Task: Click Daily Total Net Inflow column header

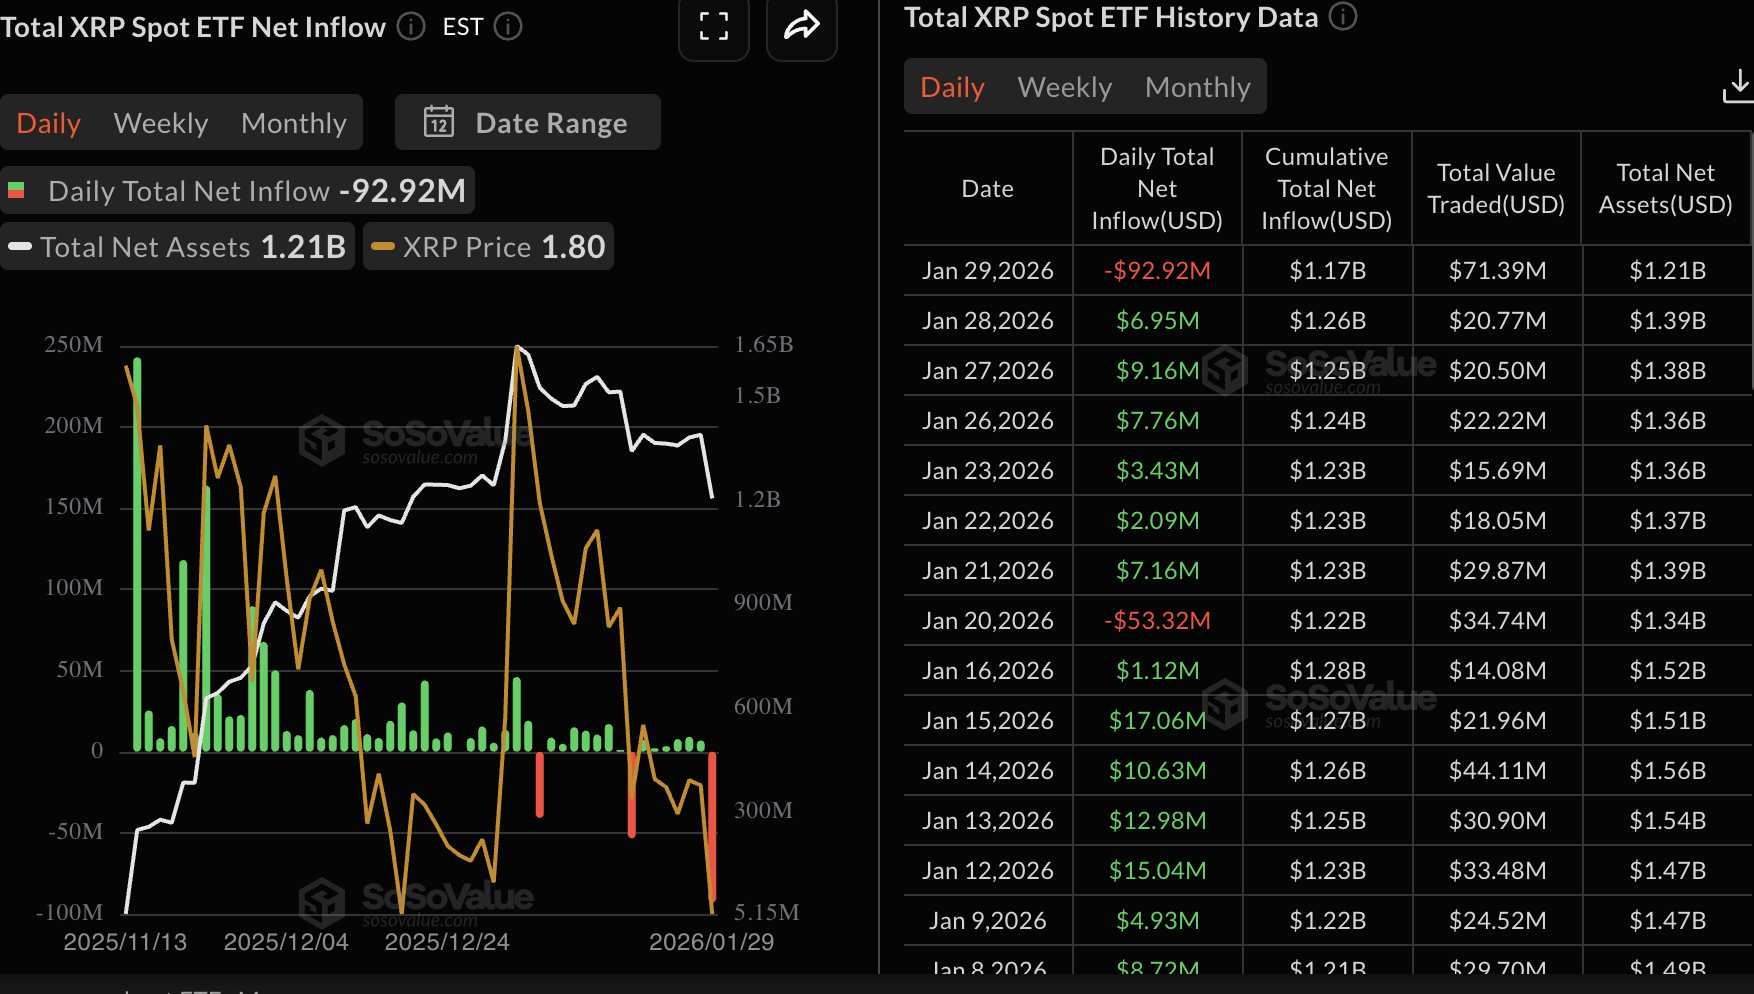Action: pos(1157,188)
